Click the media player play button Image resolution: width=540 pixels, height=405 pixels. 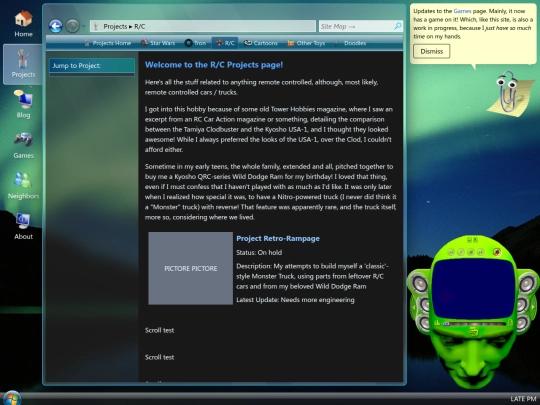(x=461, y=252)
